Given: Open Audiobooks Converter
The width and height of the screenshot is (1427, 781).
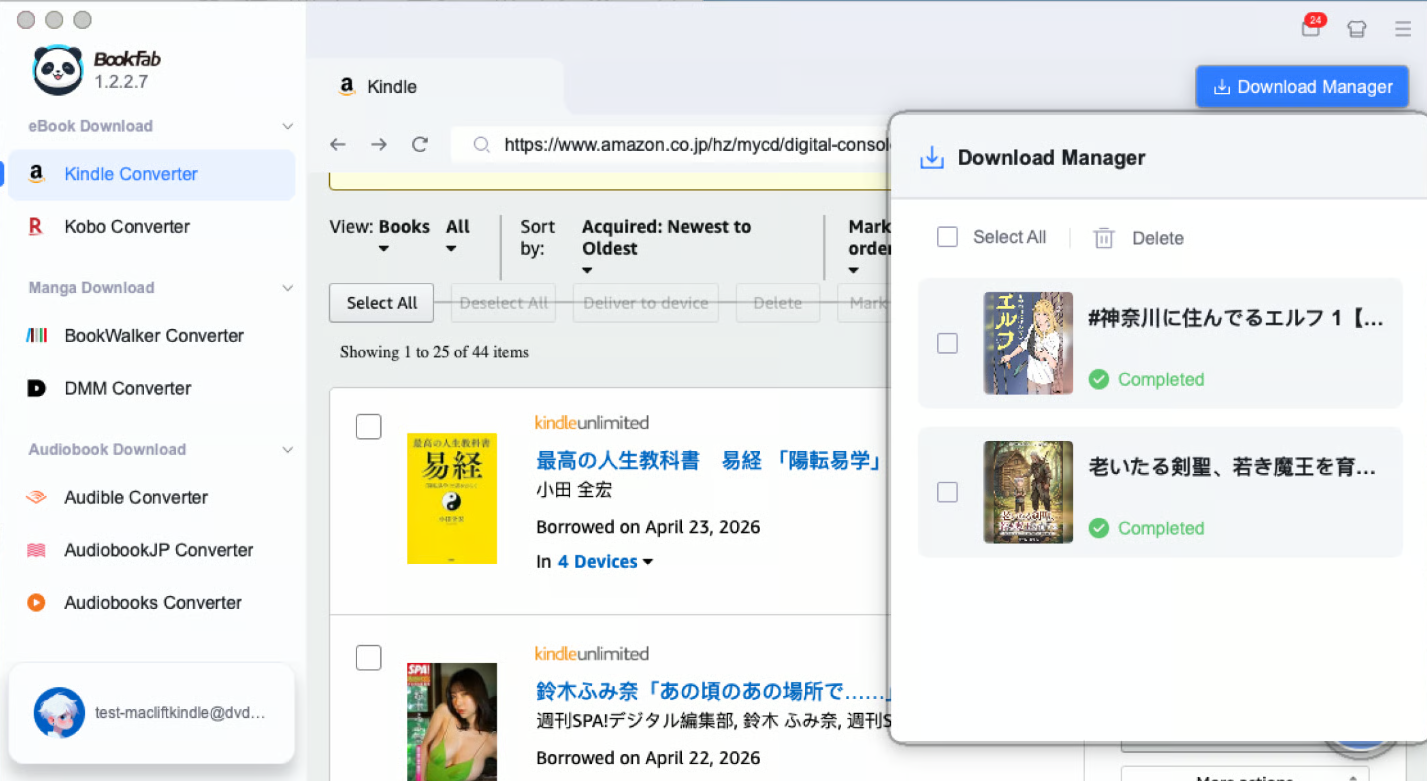Looking at the screenshot, I should (x=152, y=603).
